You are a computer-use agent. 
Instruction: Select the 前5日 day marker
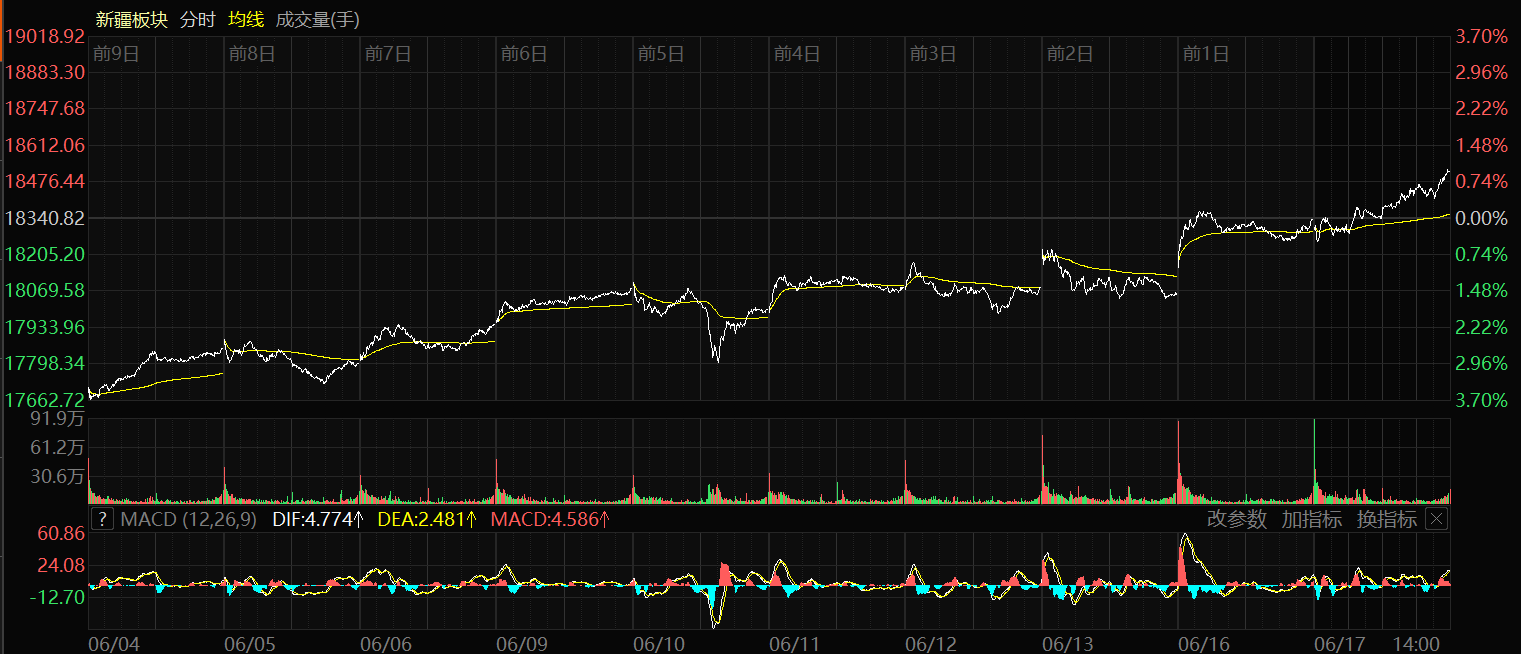pyautogui.click(x=660, y=54)
